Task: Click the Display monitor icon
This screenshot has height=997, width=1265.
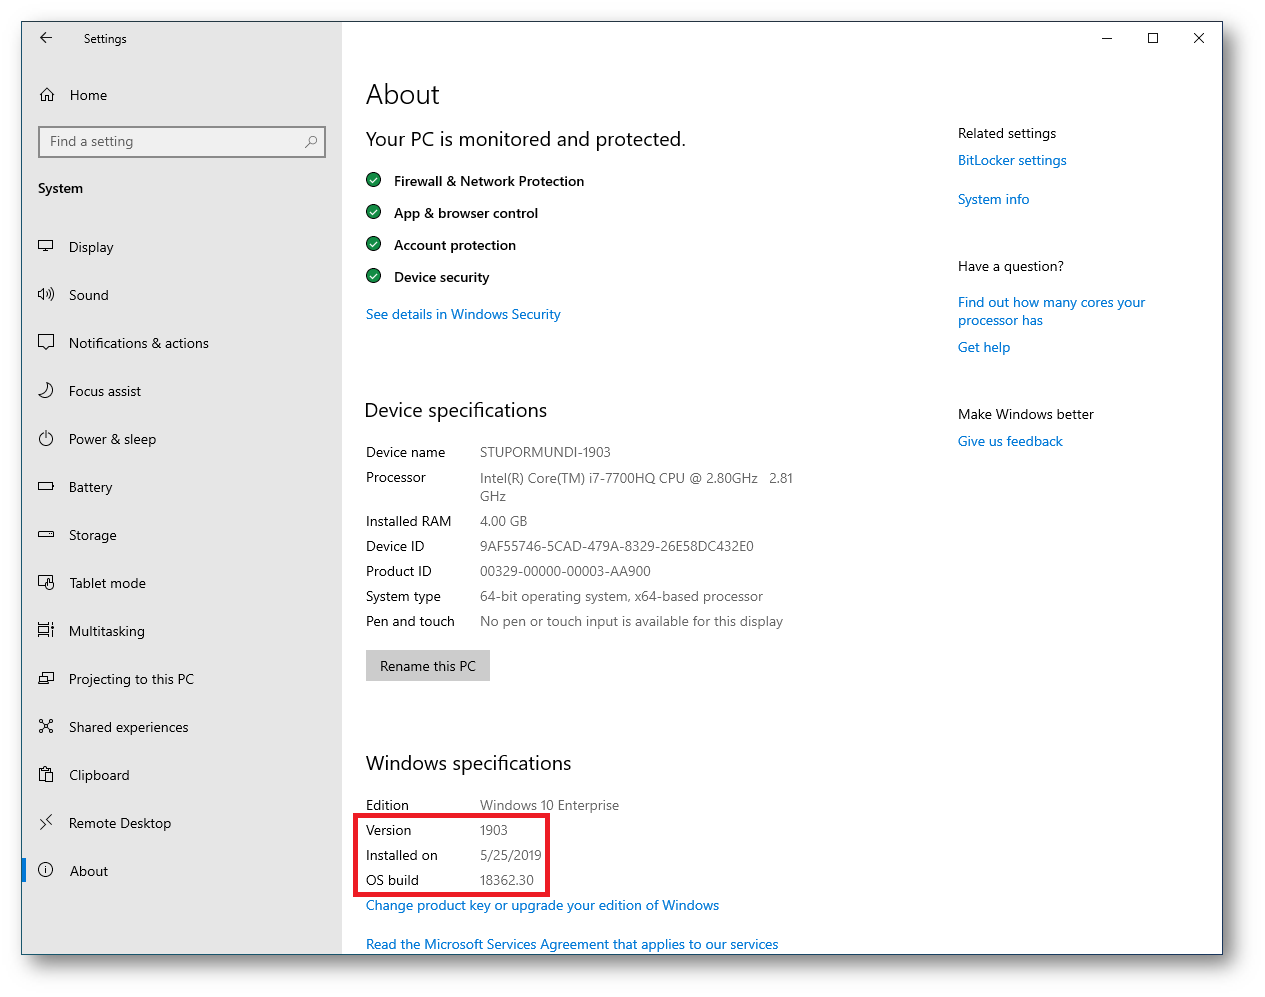Action: [x=46, y=246]
